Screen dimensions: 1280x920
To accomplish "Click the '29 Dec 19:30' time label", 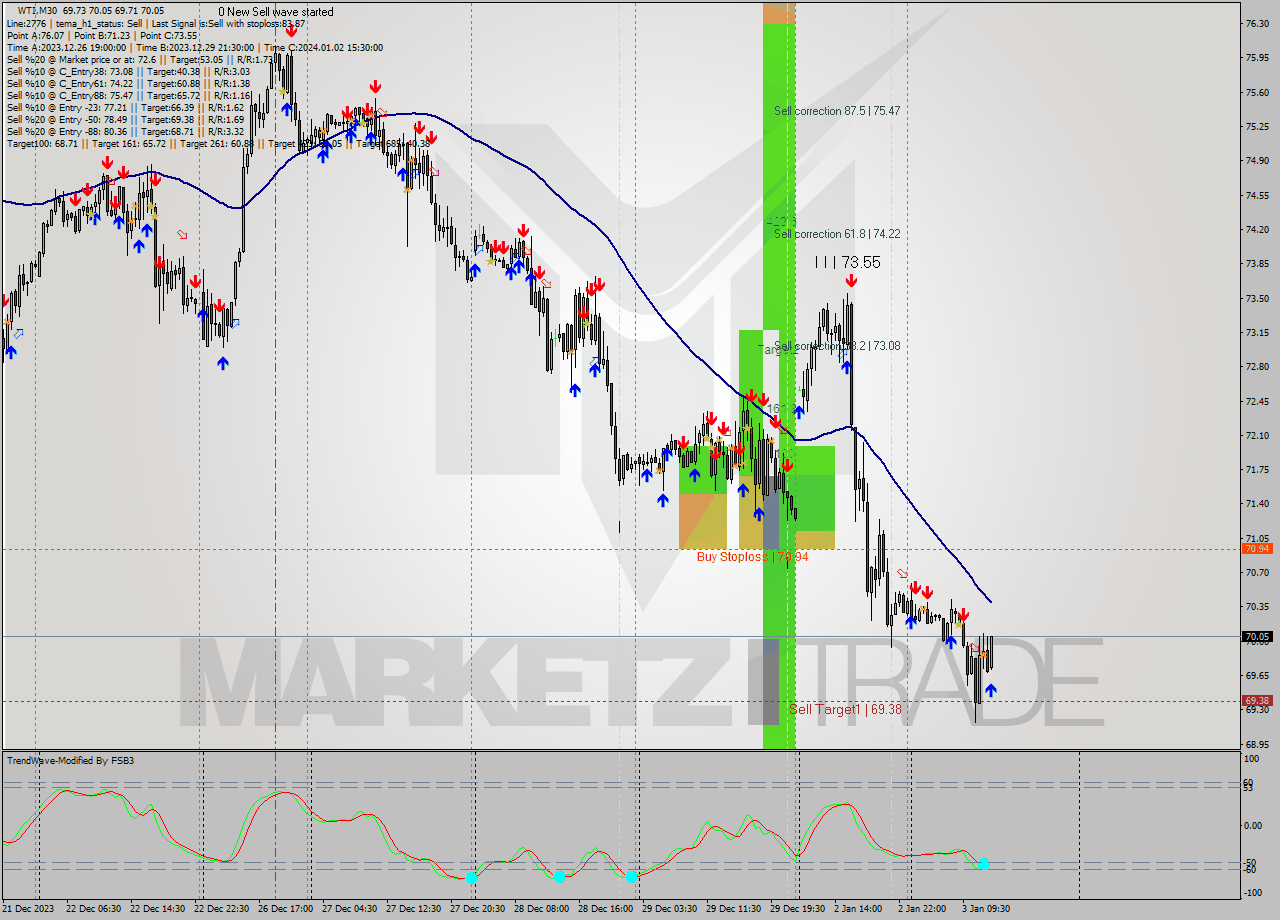I will (x=798, y=909).
